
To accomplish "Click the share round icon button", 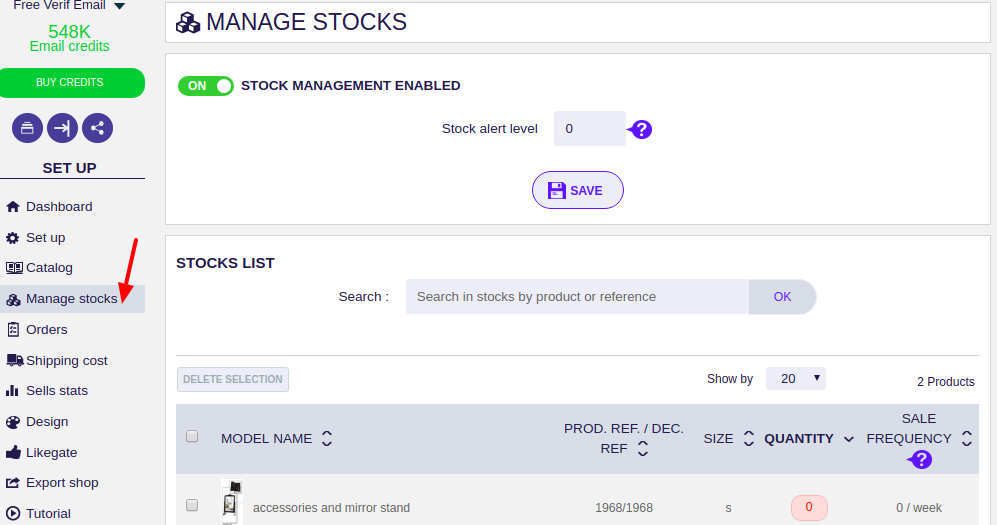I will [97, 128].
